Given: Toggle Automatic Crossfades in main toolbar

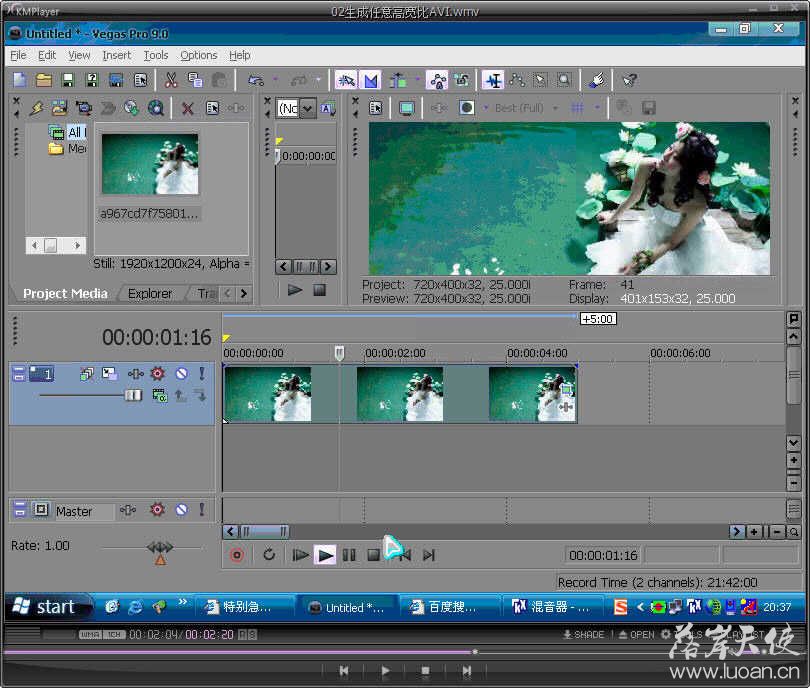Looking at the screenshot, I should (370, 80).
